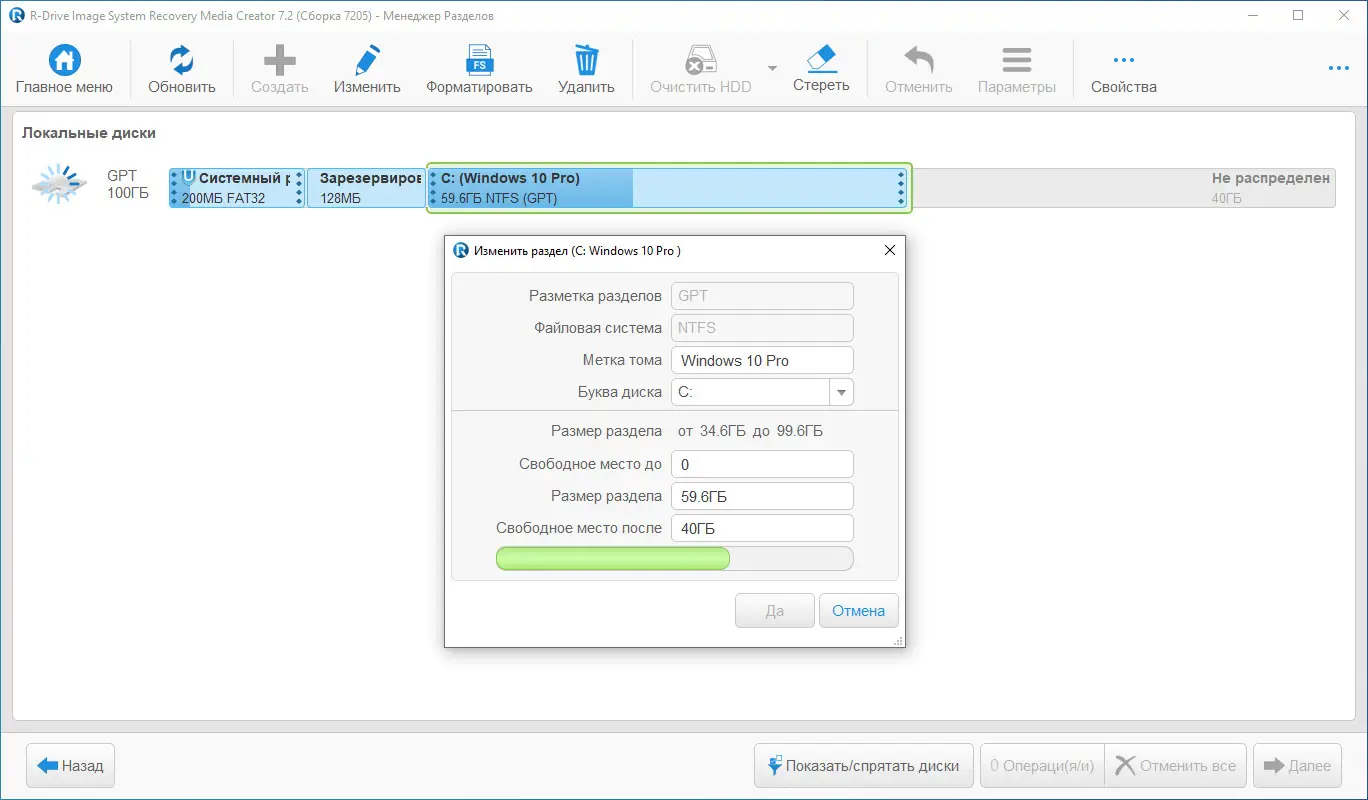
Task: Open the Буква диска drive letter dropdown
Action: [842, 392]
